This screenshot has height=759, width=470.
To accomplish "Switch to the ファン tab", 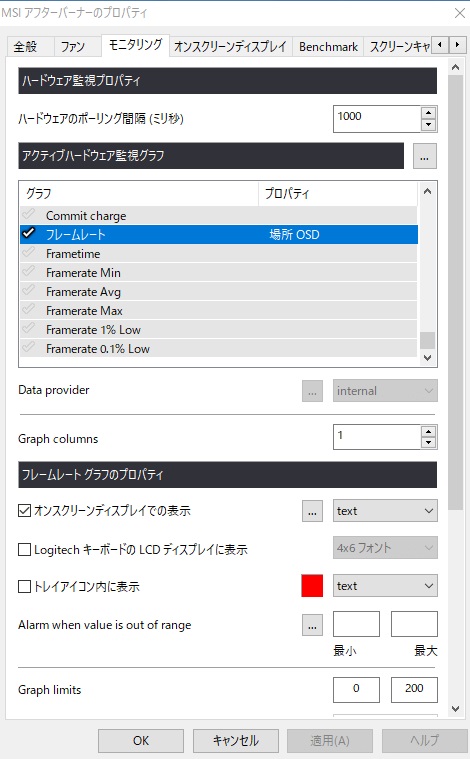I will [x=73, y=46].
